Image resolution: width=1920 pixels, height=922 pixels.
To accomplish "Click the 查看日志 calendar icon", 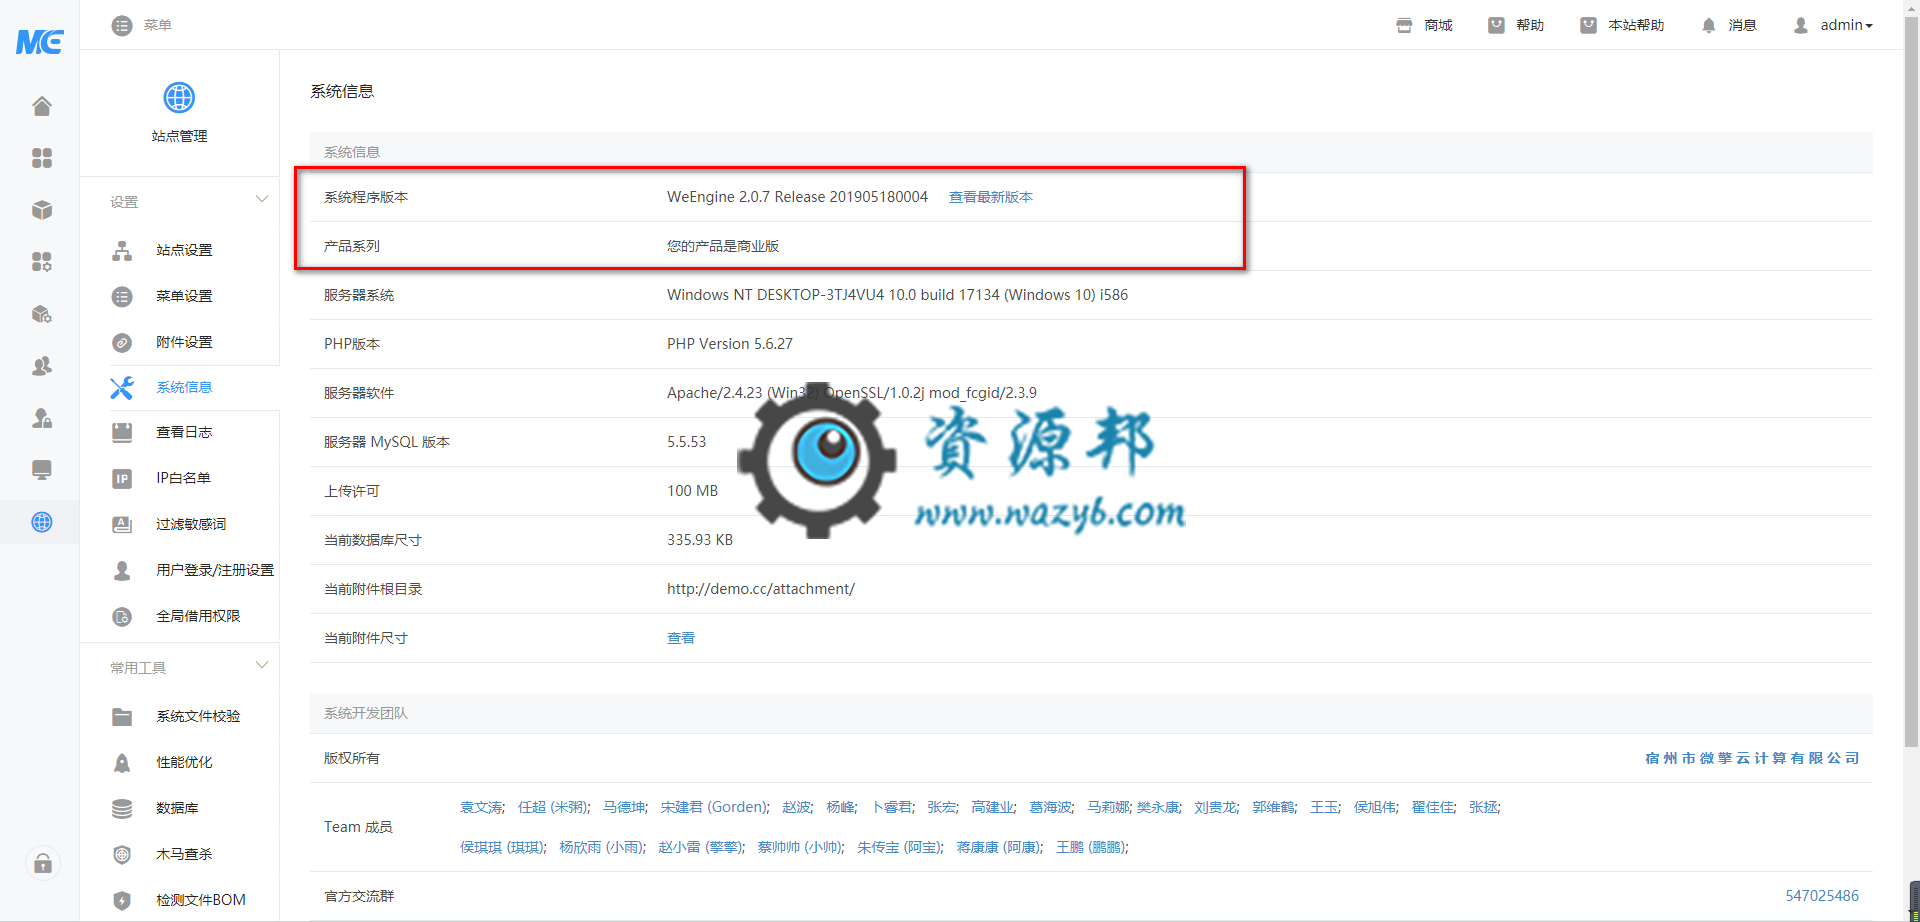I will tap(122, 433).
